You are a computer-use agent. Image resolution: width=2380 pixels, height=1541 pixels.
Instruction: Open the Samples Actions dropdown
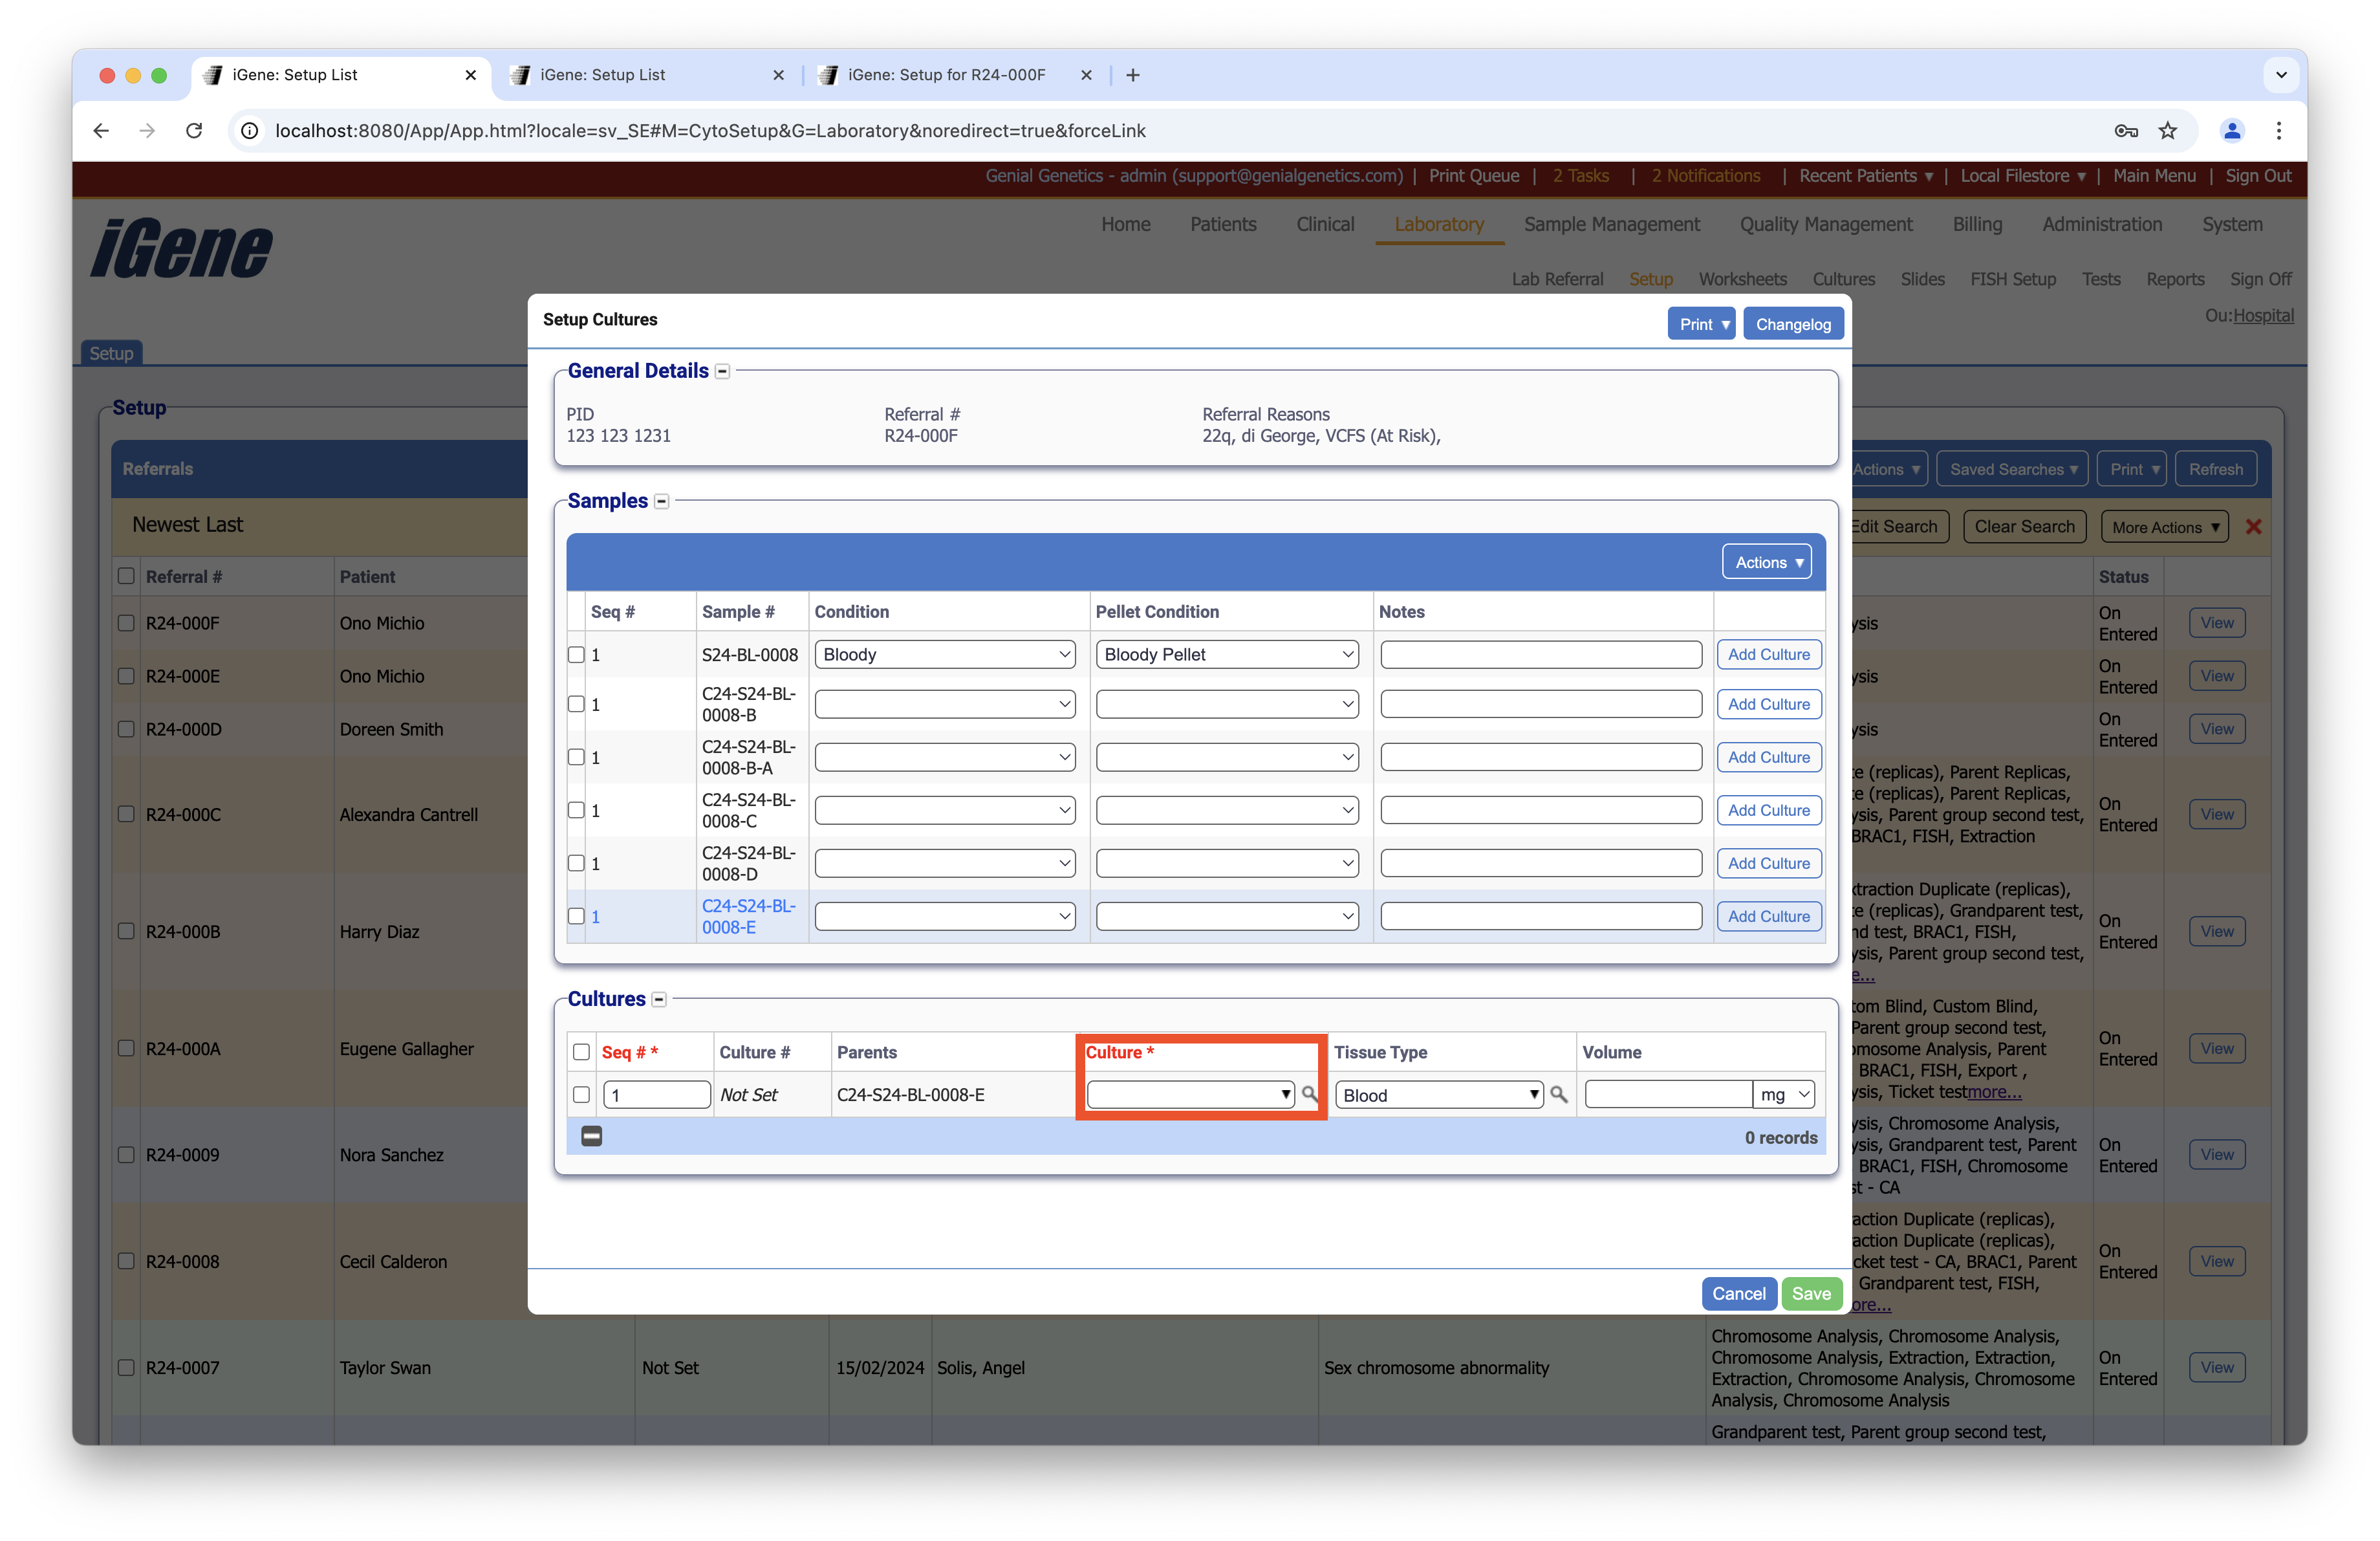(x=1767, y=562)
